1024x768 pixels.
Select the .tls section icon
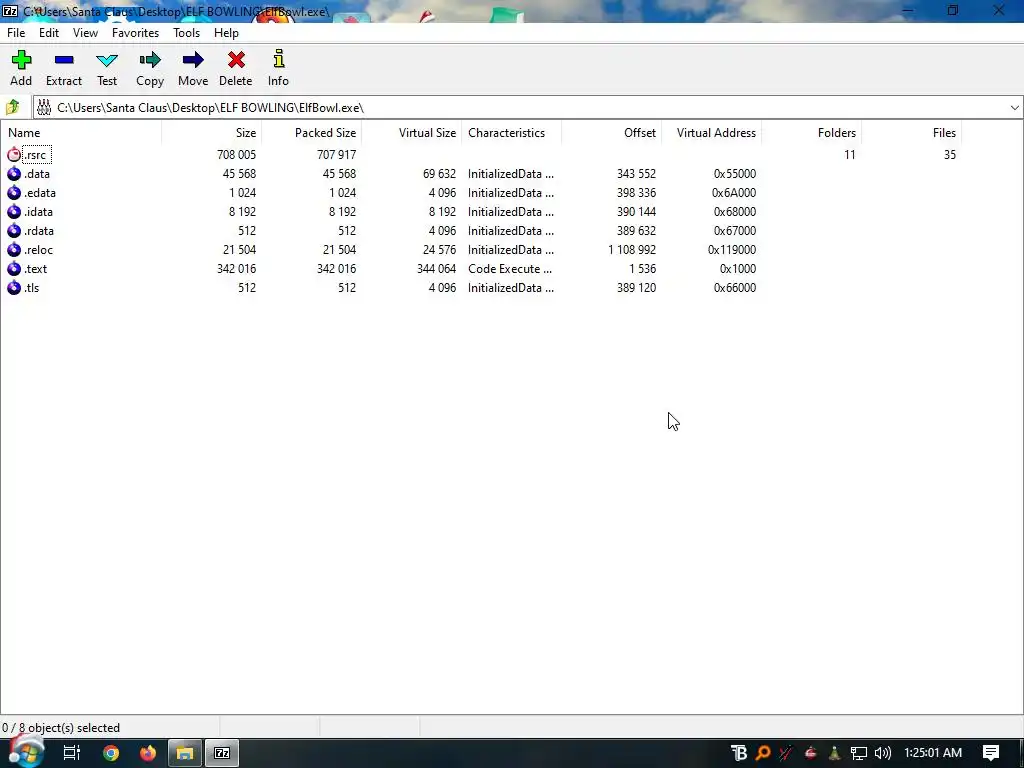(14, 287)
